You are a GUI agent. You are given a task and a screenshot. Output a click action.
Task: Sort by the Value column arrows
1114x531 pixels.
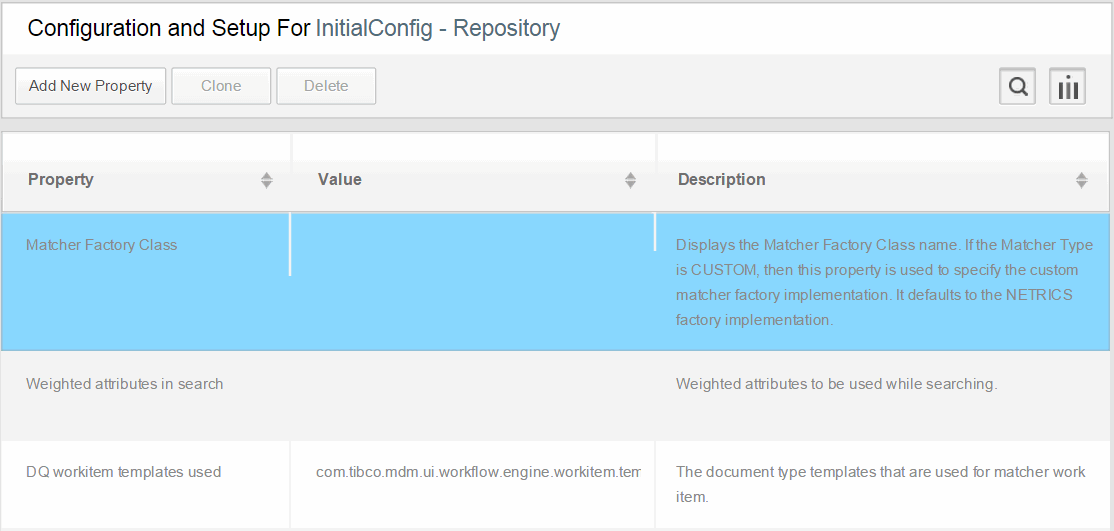[x=630, y=181]
